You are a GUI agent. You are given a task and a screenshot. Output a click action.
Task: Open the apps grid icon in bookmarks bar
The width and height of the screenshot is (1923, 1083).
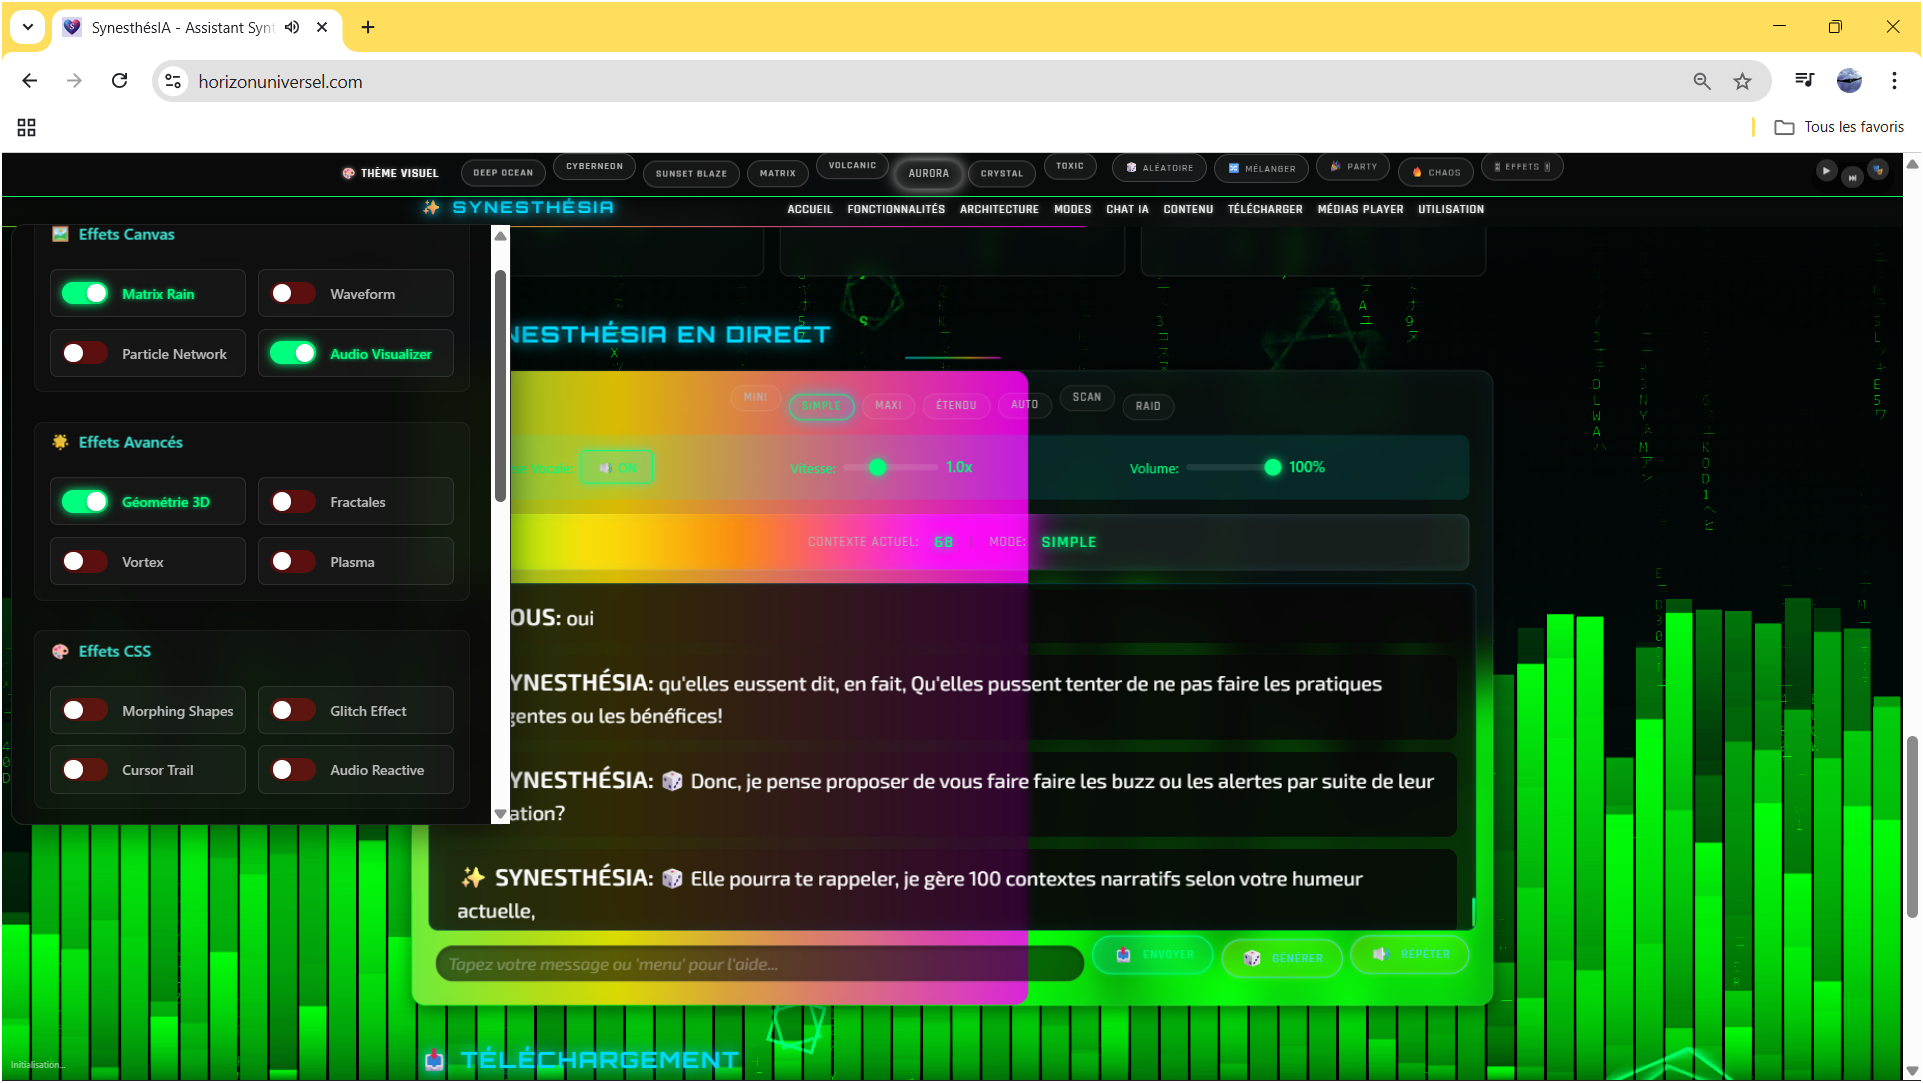coord(27,127)
